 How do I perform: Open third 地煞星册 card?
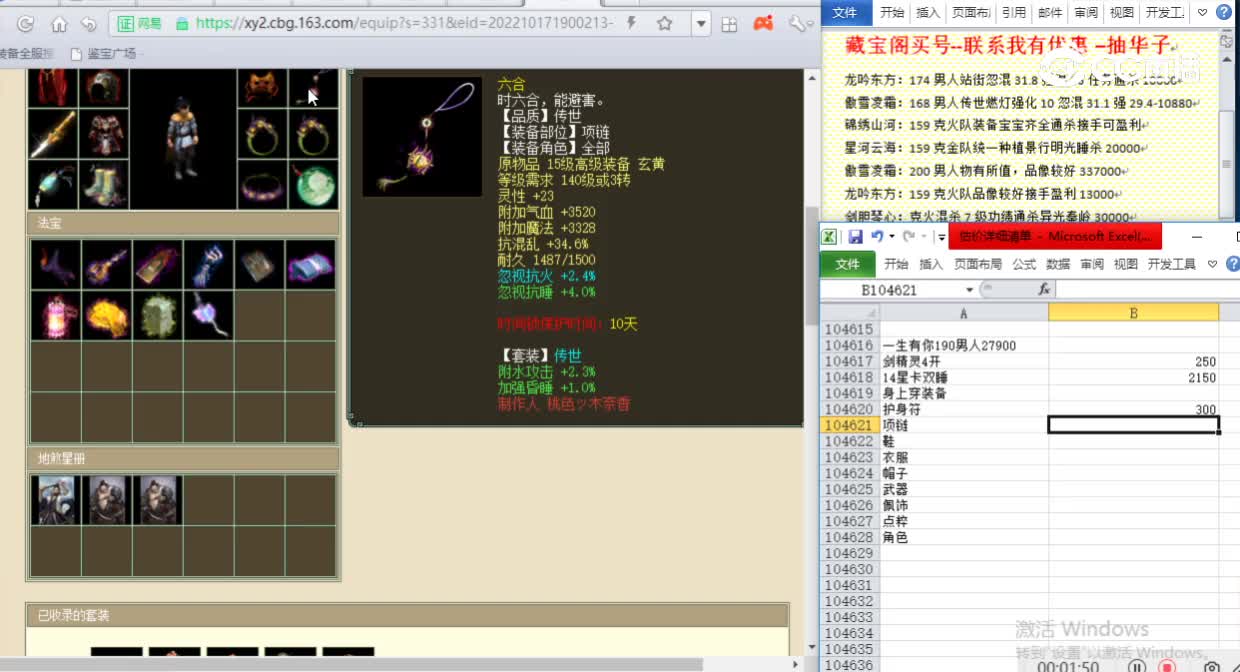coord(157,500)
